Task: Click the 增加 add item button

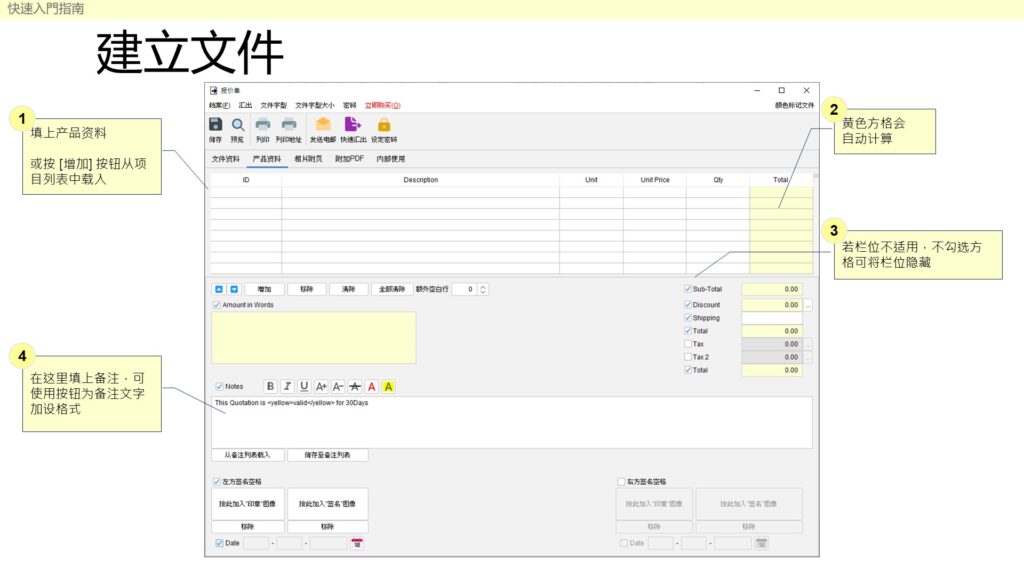Action: 264,289
